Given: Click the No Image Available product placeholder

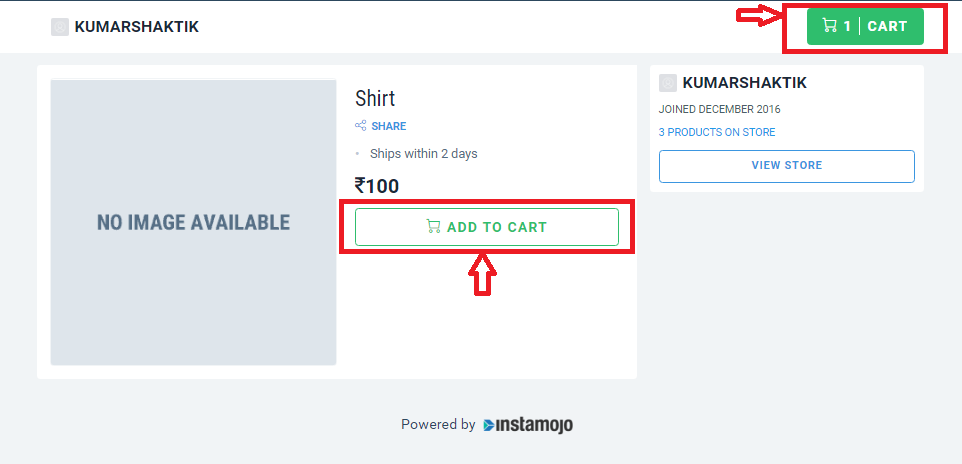Looking at the screenshot, I should click(x=193, y=222).
